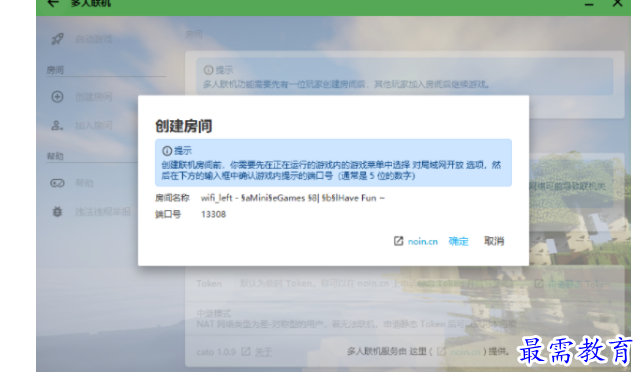The image size is (641, 382).
Task: Click the plus circle icon for creating a room
Action: [x=57, y=97]
